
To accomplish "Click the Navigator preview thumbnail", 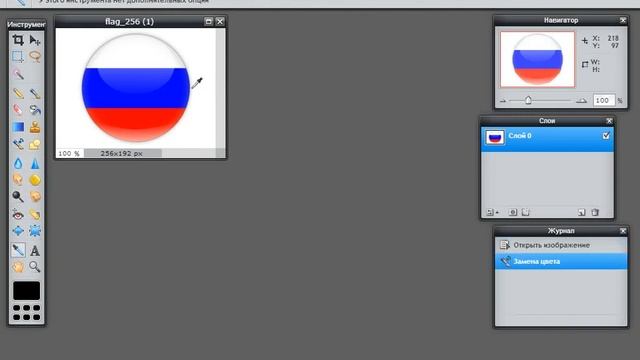I will coord(537,60).
